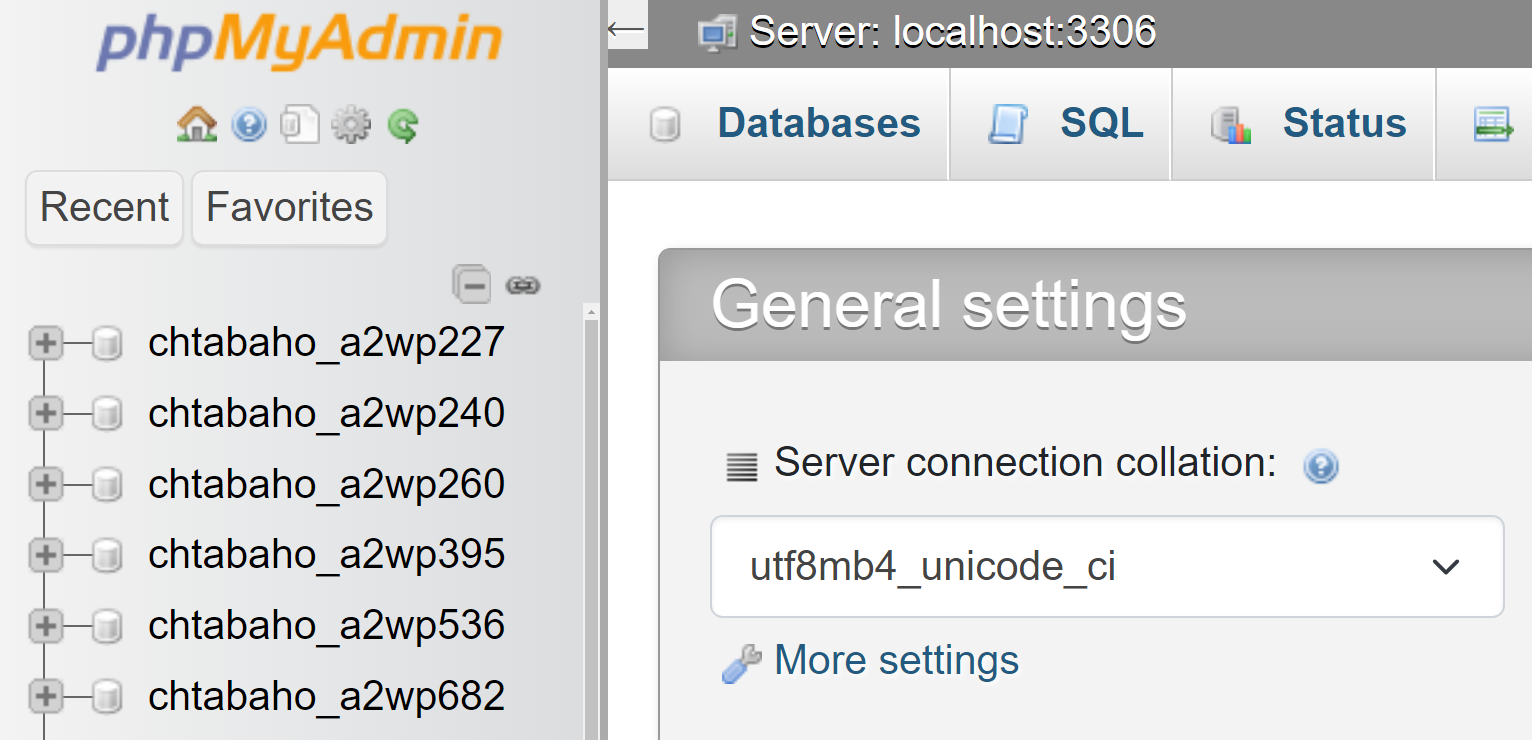The image size is (1532, 740).
Task: Expand the chtabaho_a2wp227 database tree
Action: click(x=44, y=343)
